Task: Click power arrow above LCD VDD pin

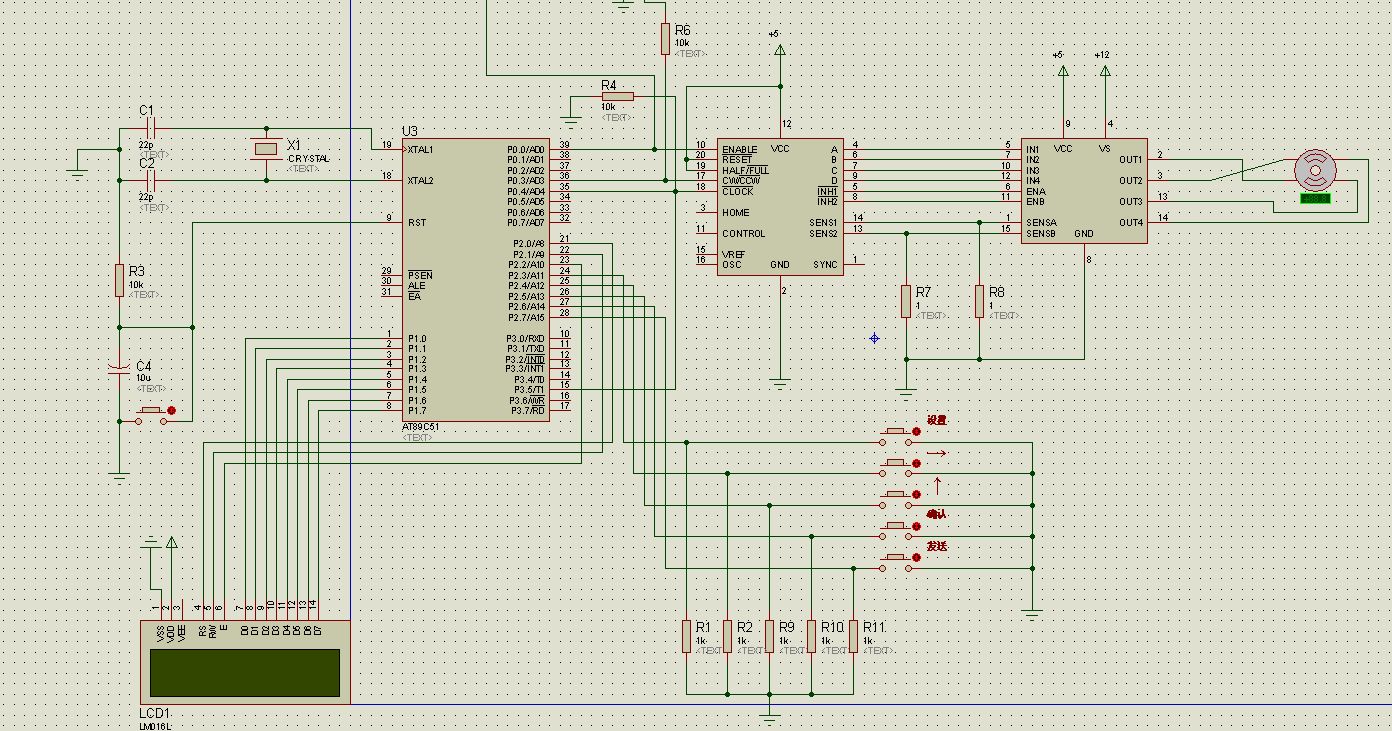Action: click(x=172, y=543)
